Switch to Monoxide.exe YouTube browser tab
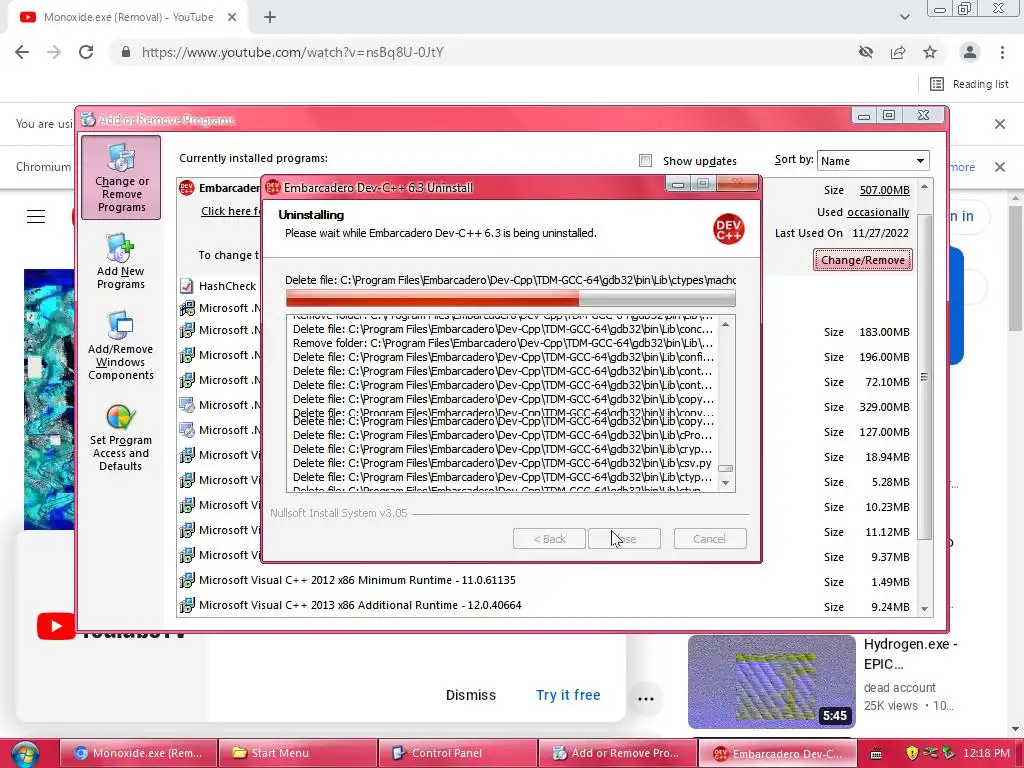The height and width of the screenshot is (768, 1024). (129, 18)
